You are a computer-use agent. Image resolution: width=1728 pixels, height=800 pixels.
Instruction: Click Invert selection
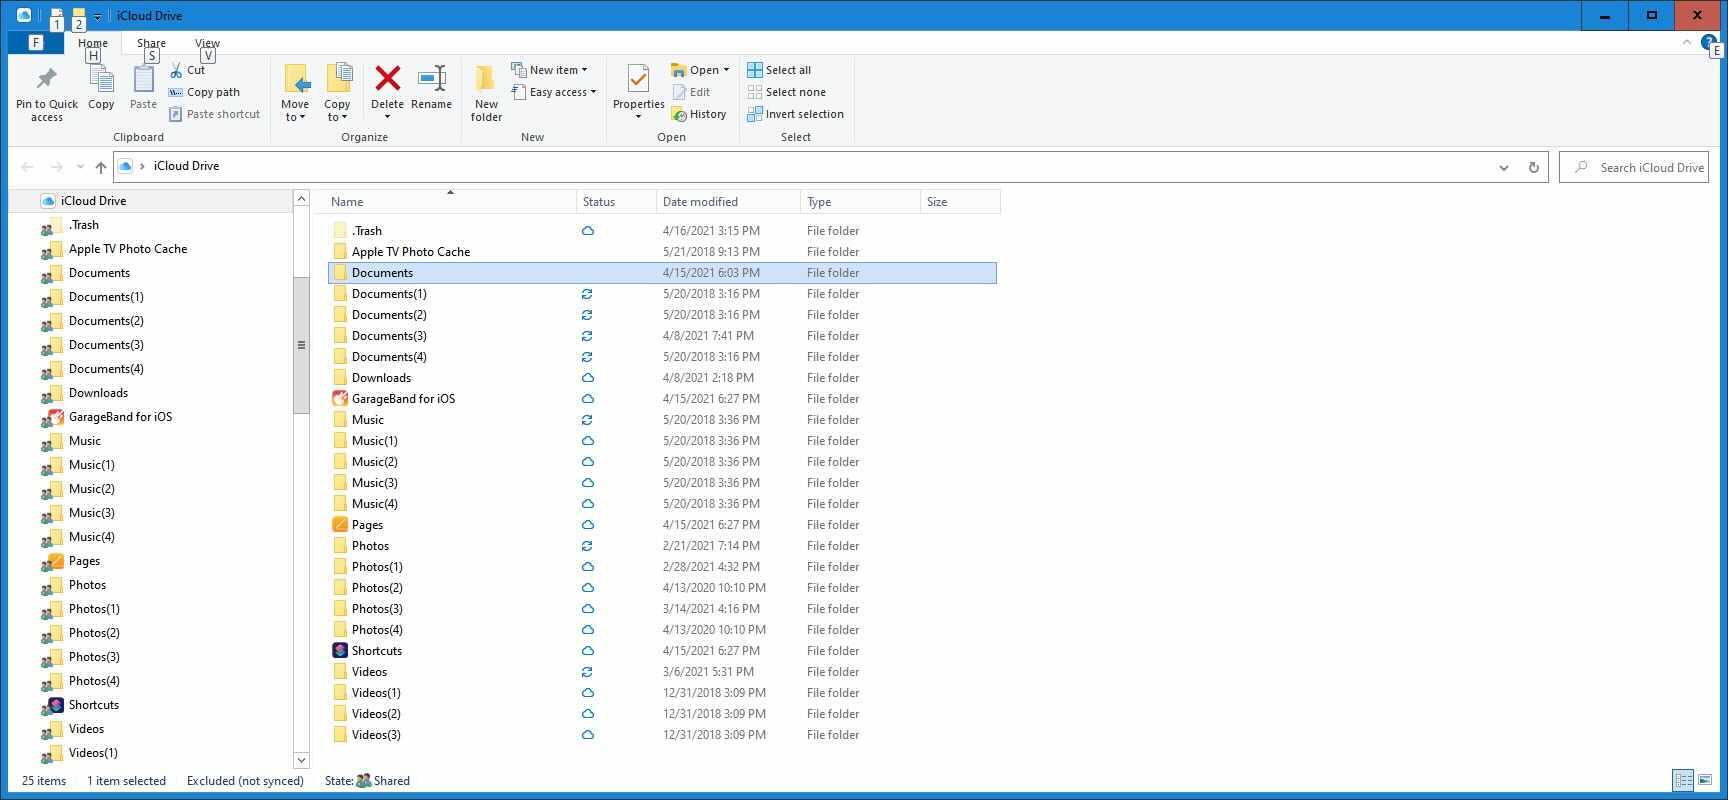pos(795,114)
